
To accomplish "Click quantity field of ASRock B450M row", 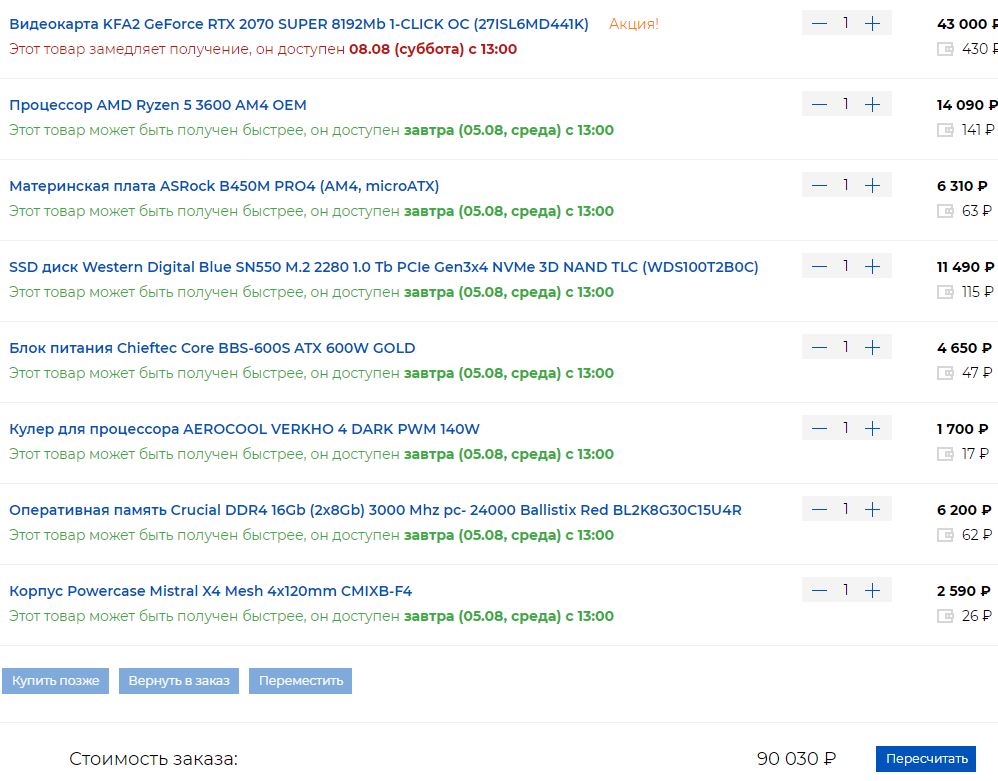I will coord(846,185).
